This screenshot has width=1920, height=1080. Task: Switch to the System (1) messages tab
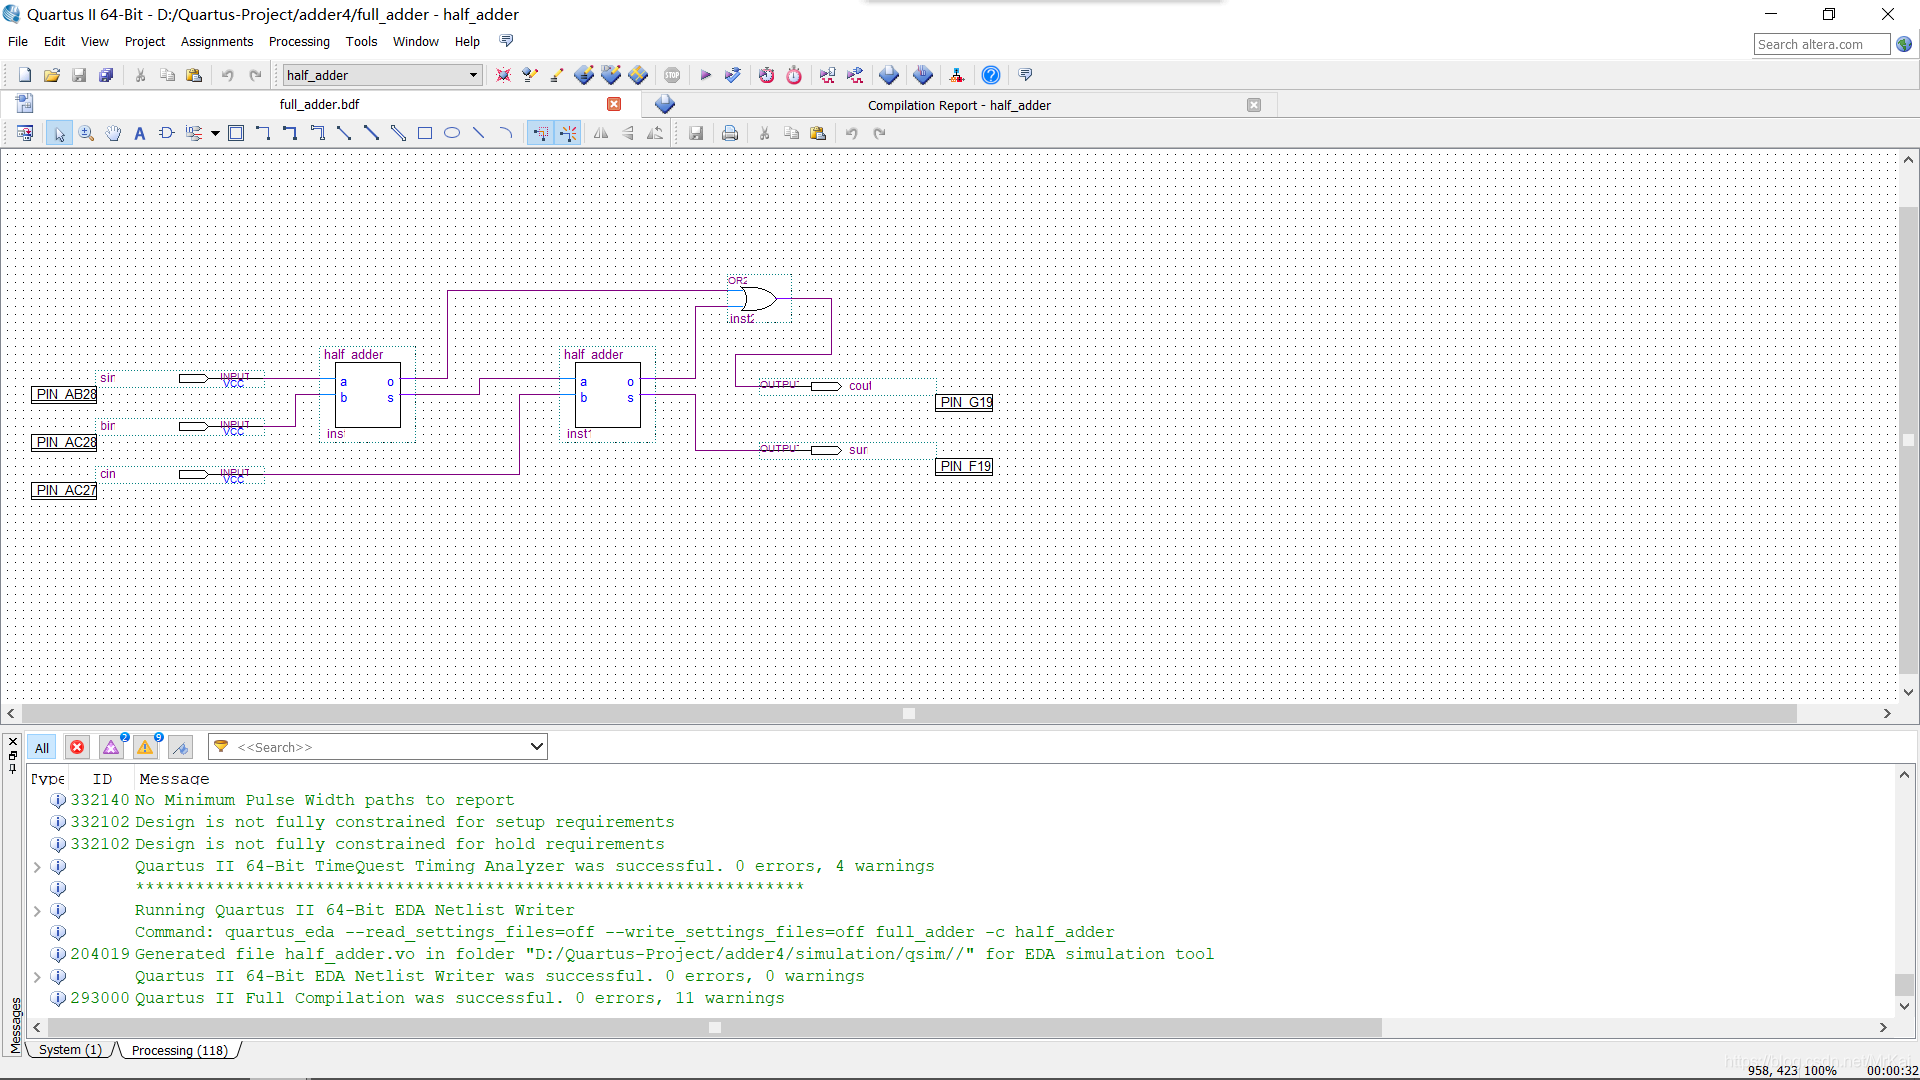70,1050
